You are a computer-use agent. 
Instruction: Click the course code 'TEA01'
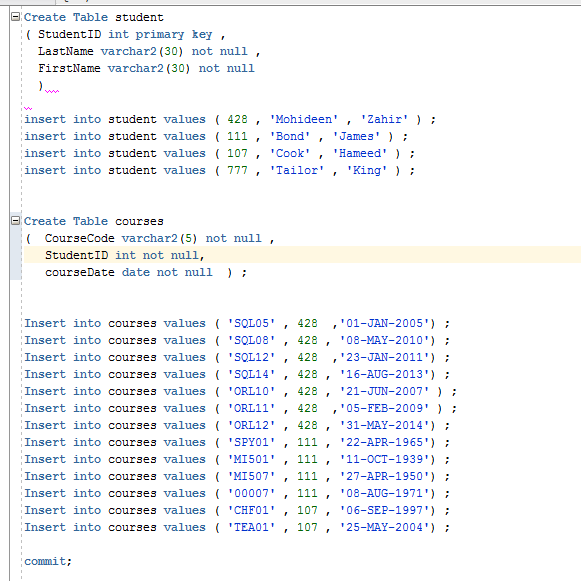pos(251,527)
